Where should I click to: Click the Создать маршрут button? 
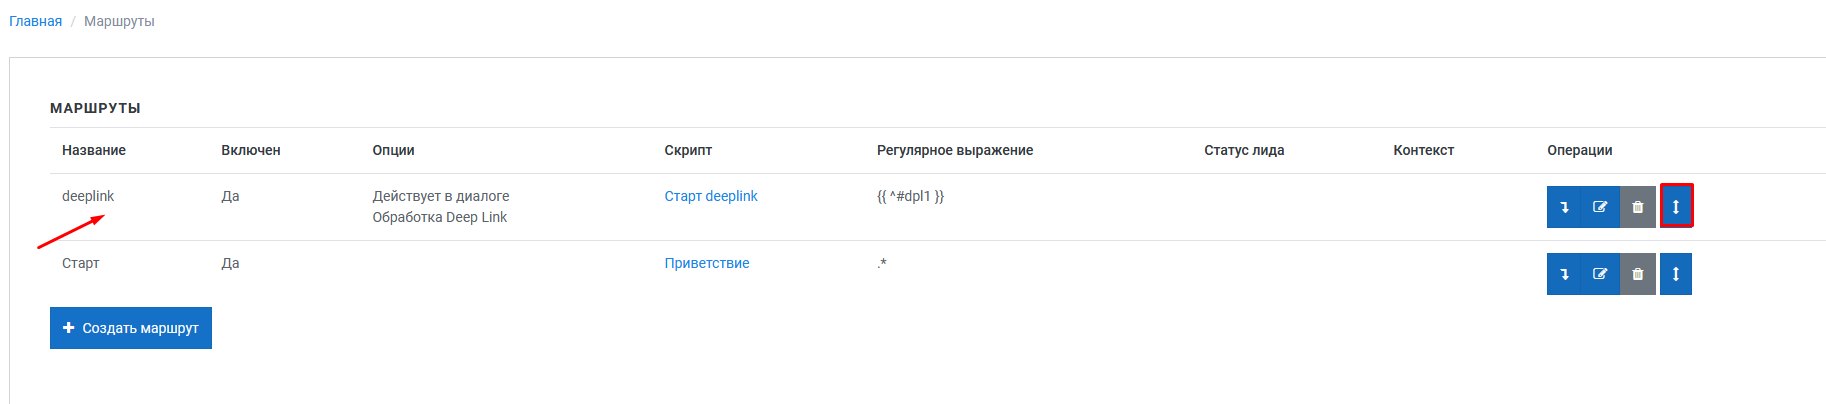(x=131, y=328)
